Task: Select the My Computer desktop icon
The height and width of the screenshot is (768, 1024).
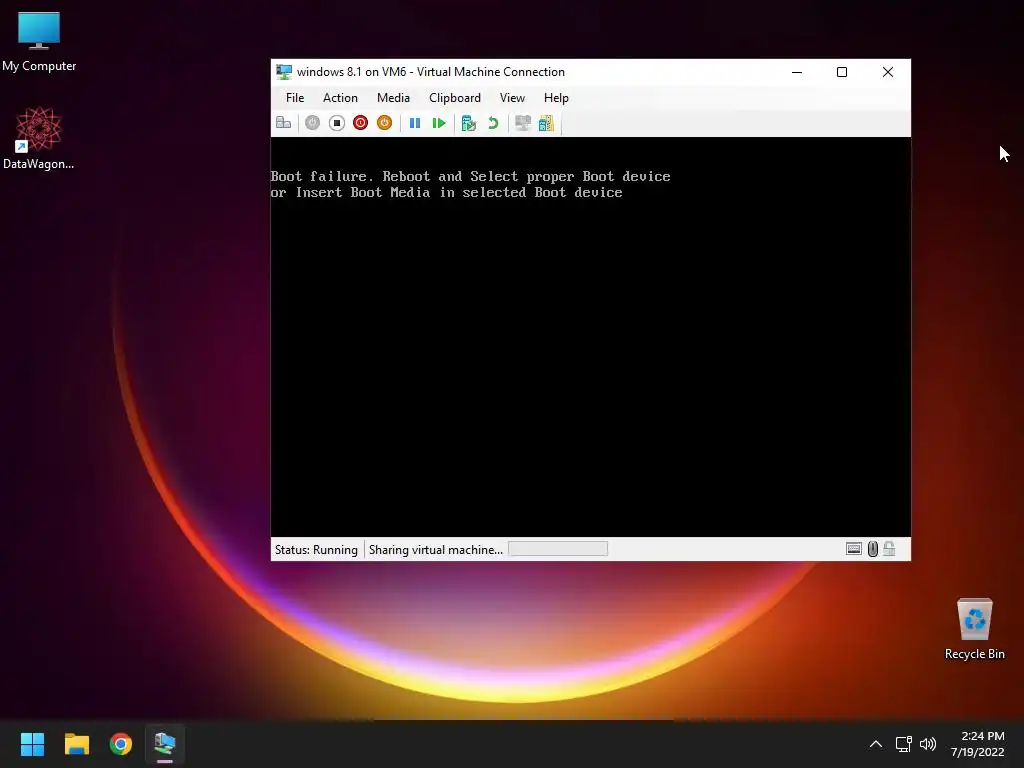Action: tap(39, 40)
